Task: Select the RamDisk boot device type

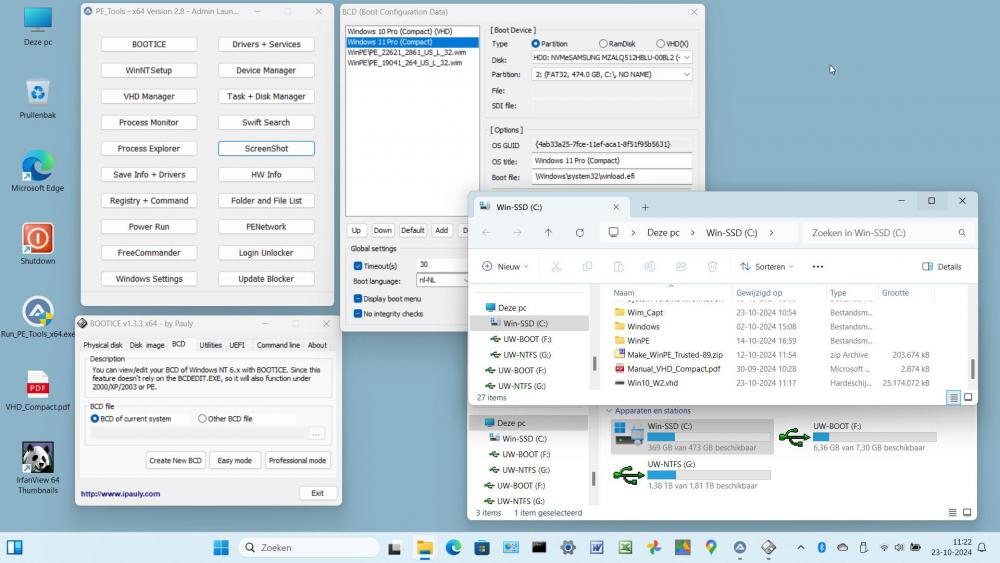Action: (x=603, y=44)
